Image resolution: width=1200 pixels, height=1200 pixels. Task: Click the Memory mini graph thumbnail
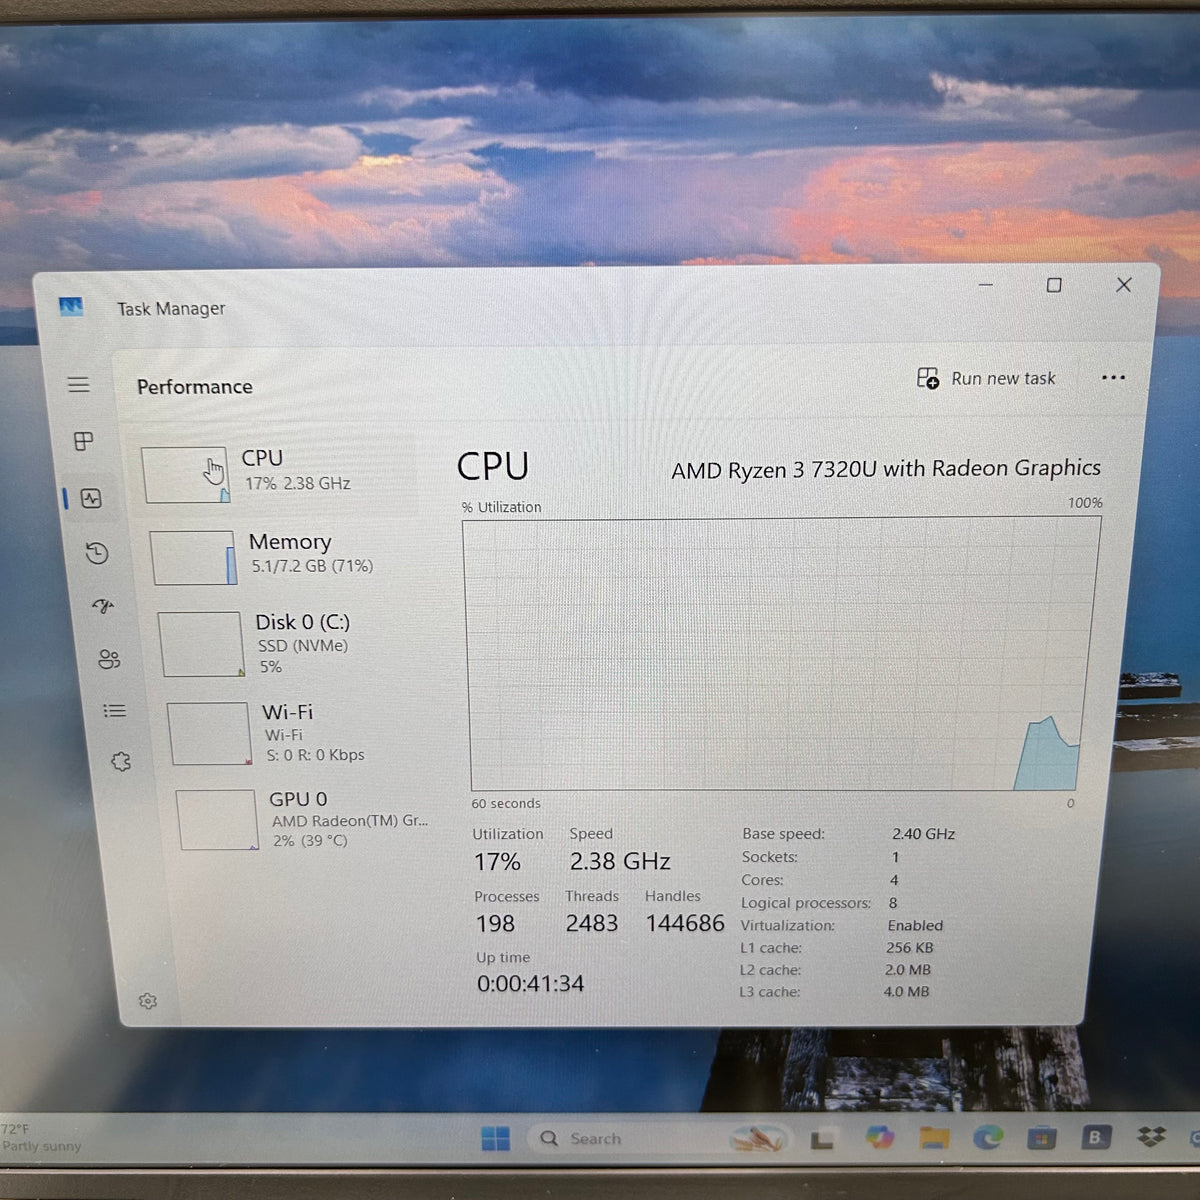click(194, 558)
